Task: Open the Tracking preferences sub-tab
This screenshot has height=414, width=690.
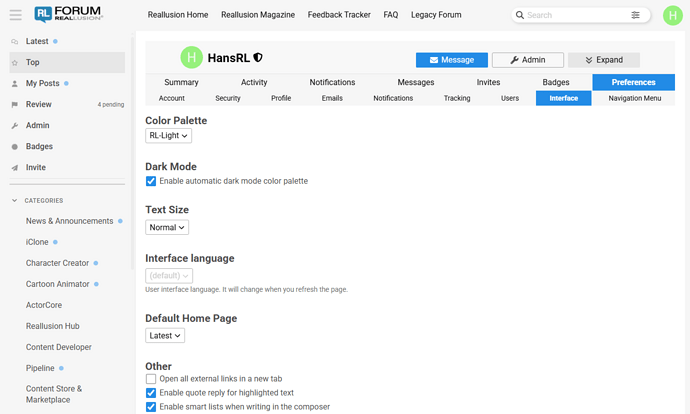Action: pyautogui.click(x=457, y=98)
